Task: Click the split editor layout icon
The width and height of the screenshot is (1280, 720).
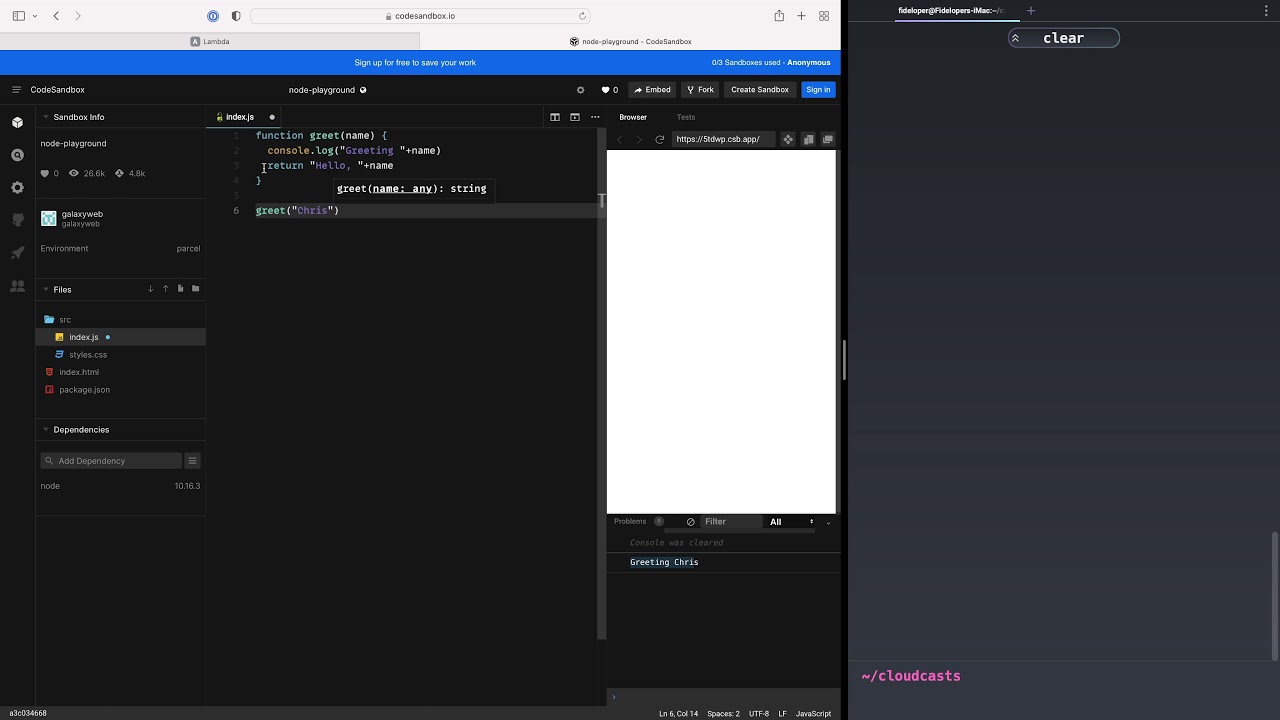Action: [555, 117]
